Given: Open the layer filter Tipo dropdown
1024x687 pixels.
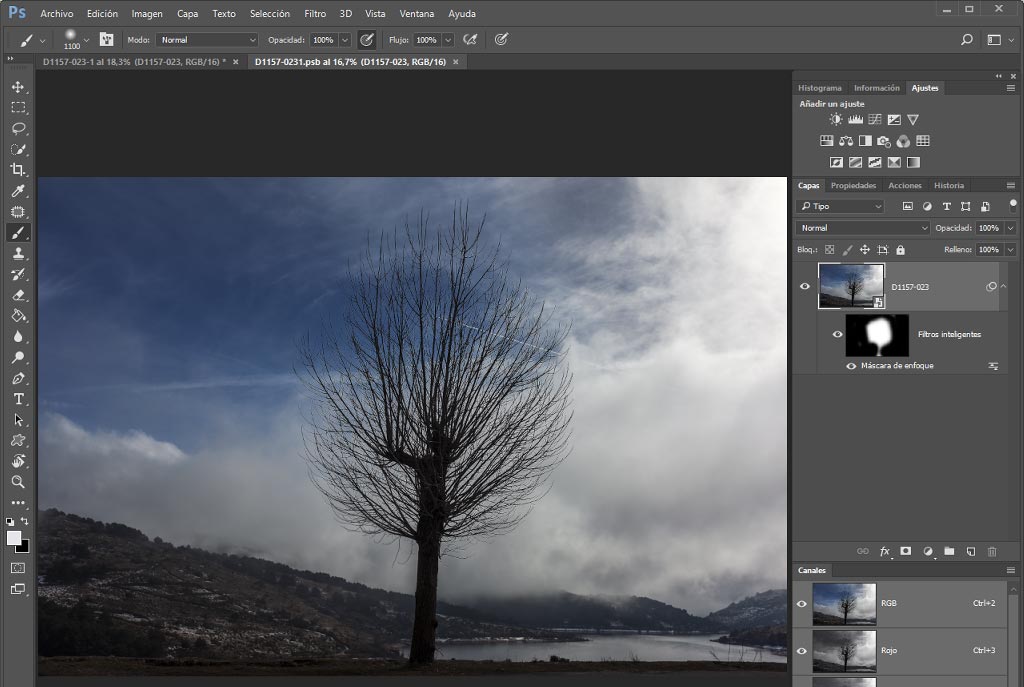Looking at the screenshot, I should 840,206.
